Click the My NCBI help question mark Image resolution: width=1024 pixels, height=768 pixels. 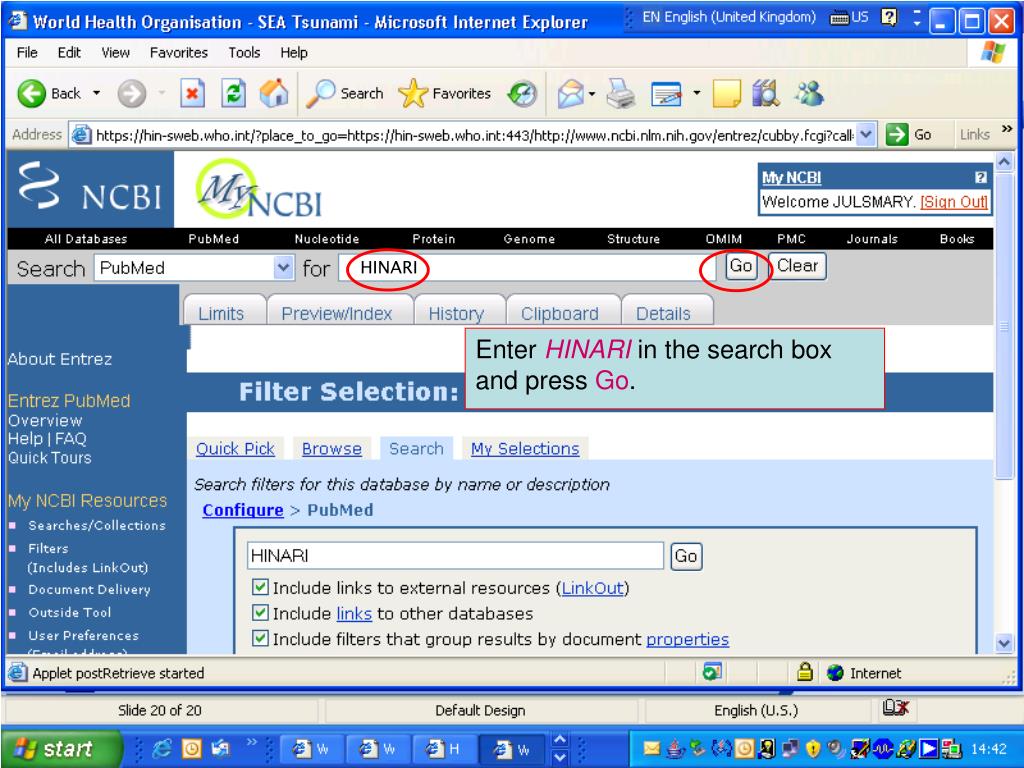980,177
